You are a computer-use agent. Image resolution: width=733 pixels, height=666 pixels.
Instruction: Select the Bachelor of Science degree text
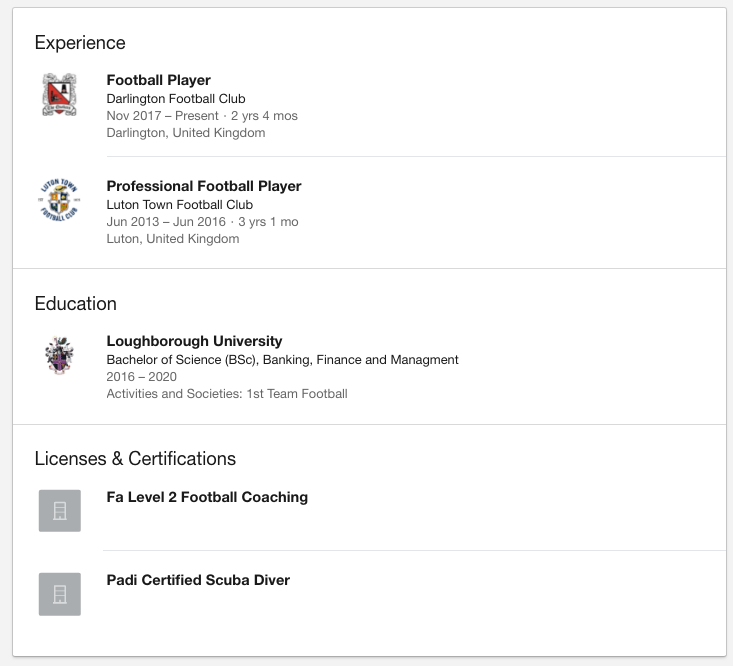click(x=282, y=359)
